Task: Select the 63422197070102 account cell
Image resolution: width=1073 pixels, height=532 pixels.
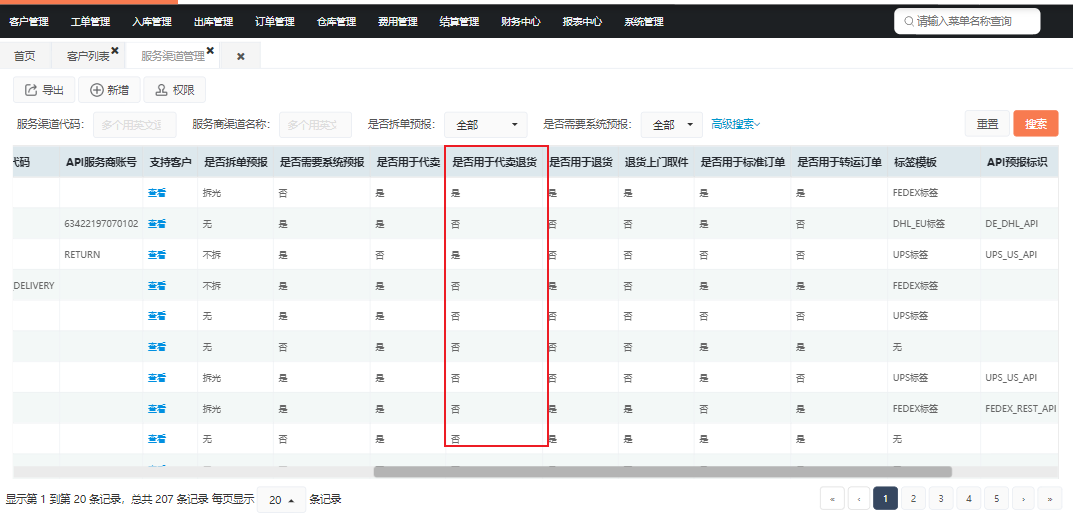Action: click(101, 223)
